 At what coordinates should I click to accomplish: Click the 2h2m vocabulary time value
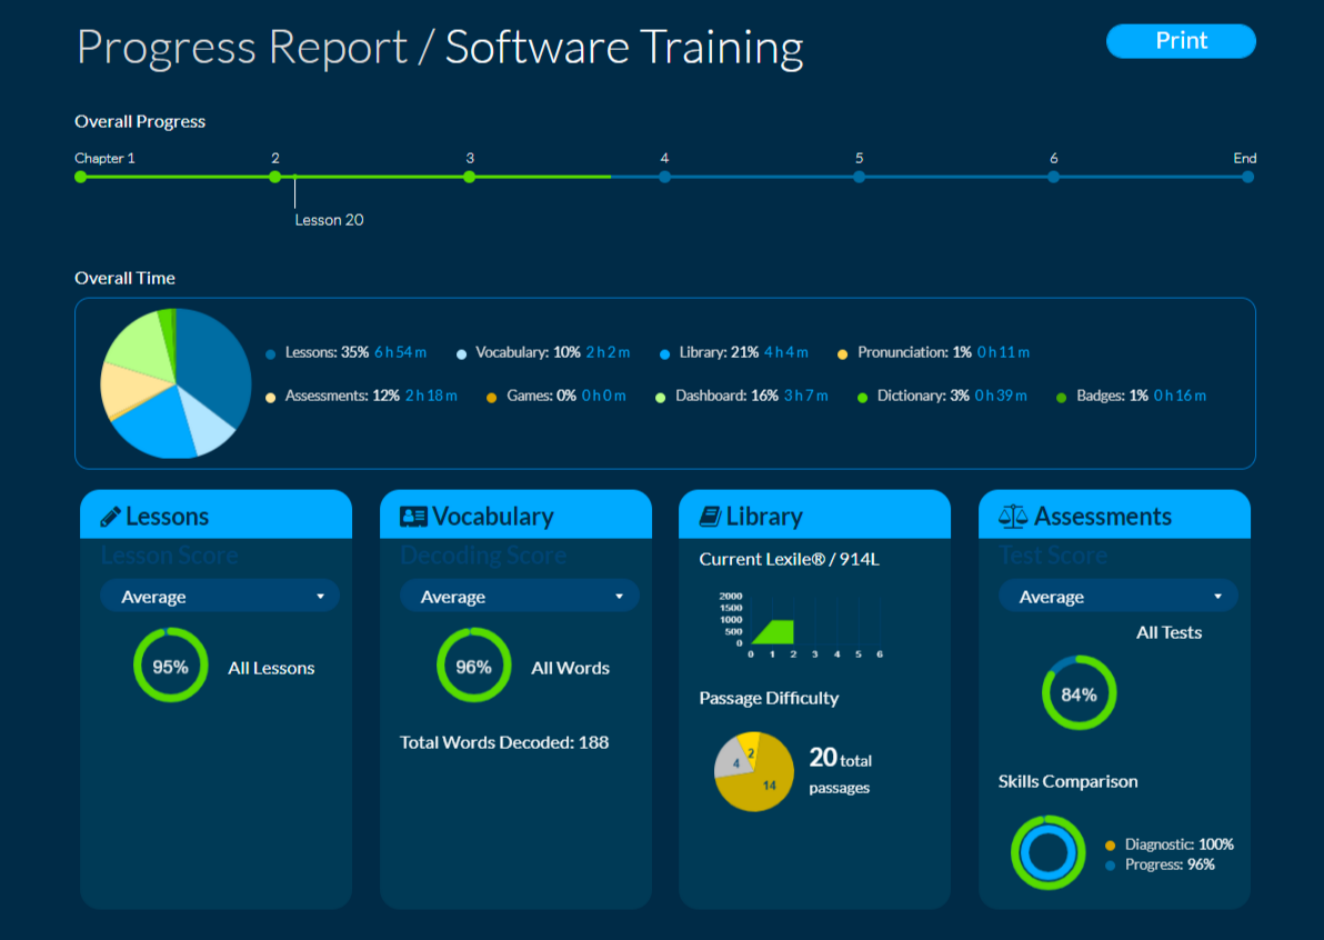(x=608, y=352)
